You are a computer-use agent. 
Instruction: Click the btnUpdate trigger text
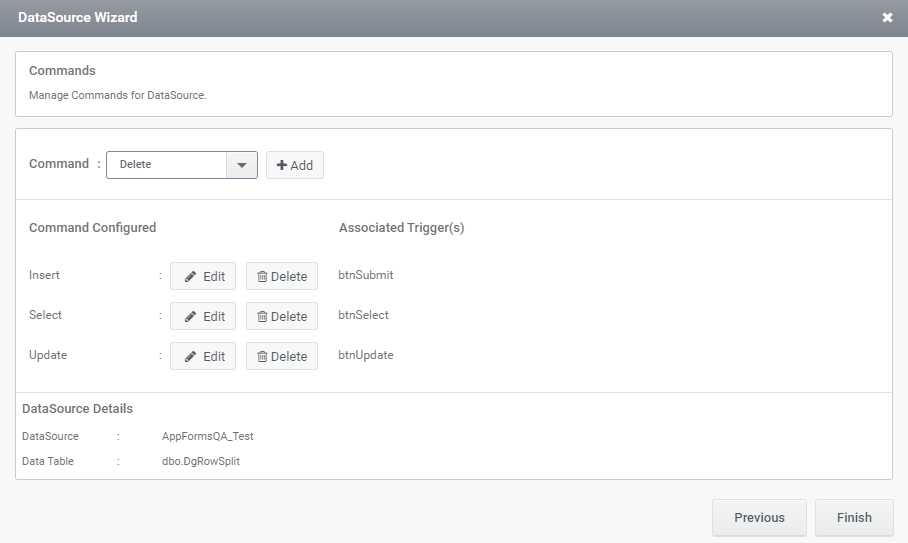[x=365, y=355]
